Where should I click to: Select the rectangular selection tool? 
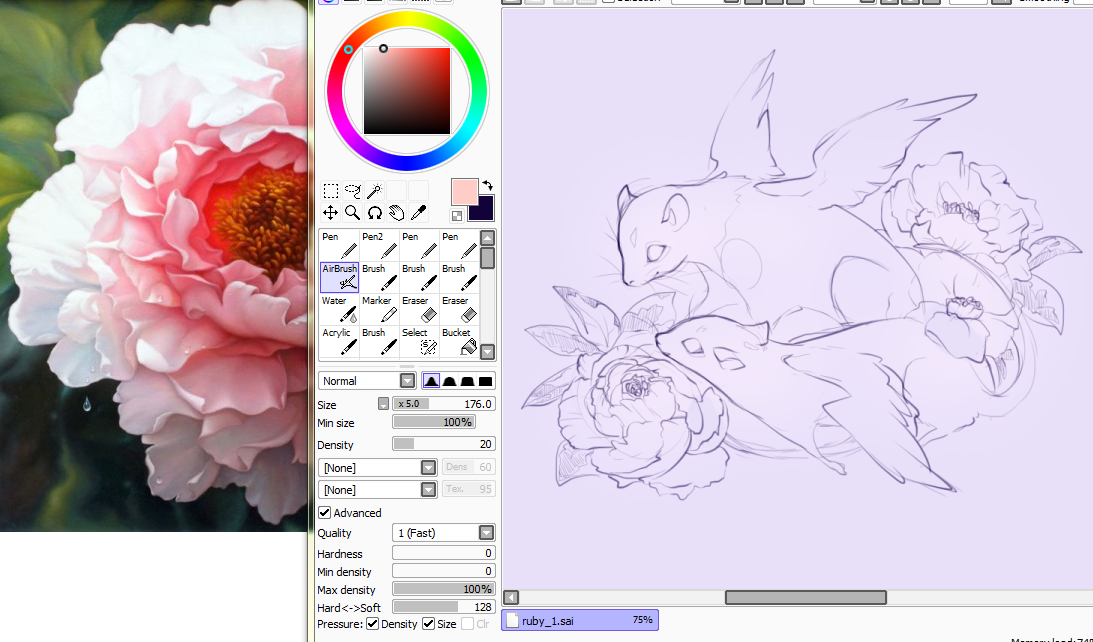point(330,190)
